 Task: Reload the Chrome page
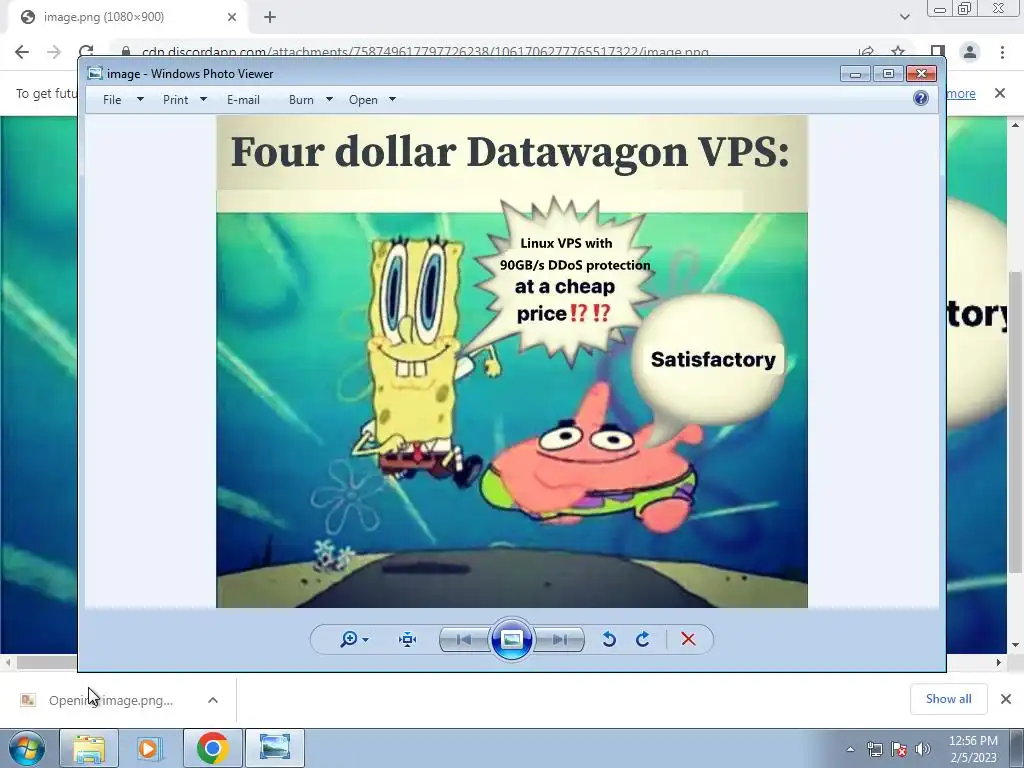click(86, 51)
